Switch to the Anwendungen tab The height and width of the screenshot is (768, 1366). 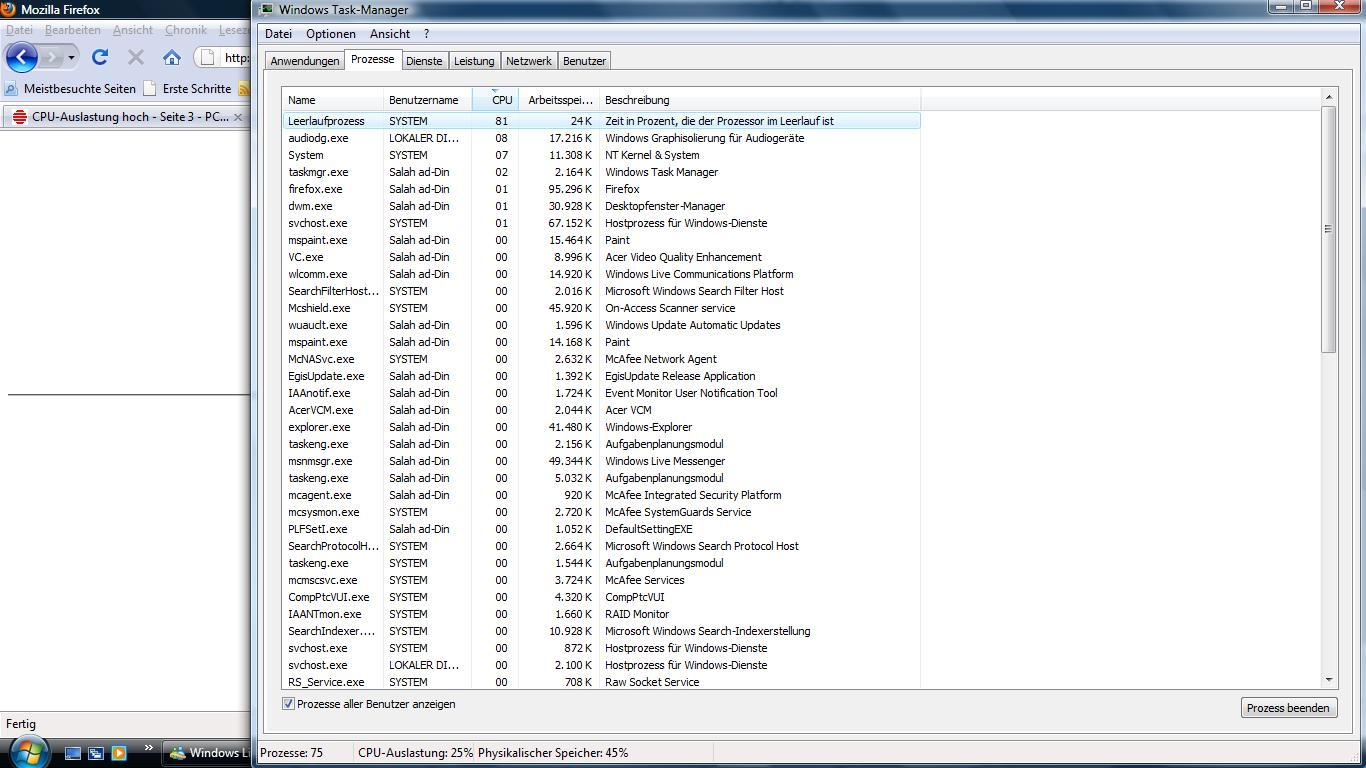305,61
